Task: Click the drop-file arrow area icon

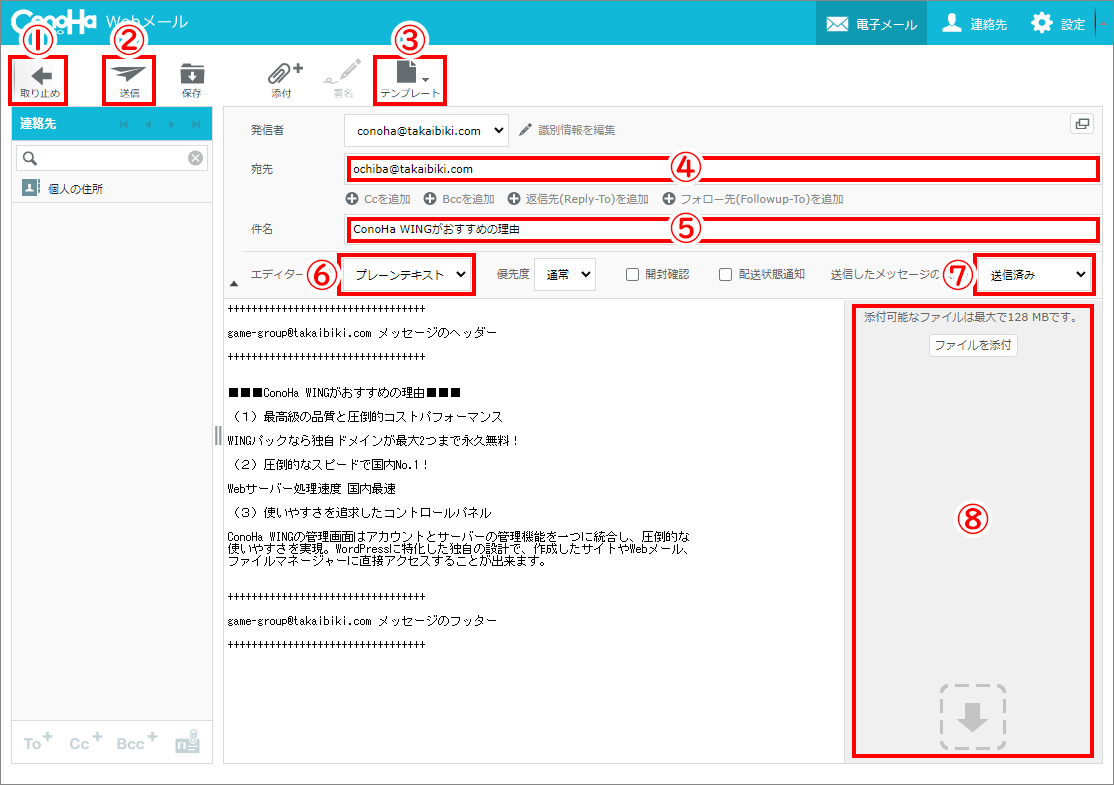Action: [973, 717]
